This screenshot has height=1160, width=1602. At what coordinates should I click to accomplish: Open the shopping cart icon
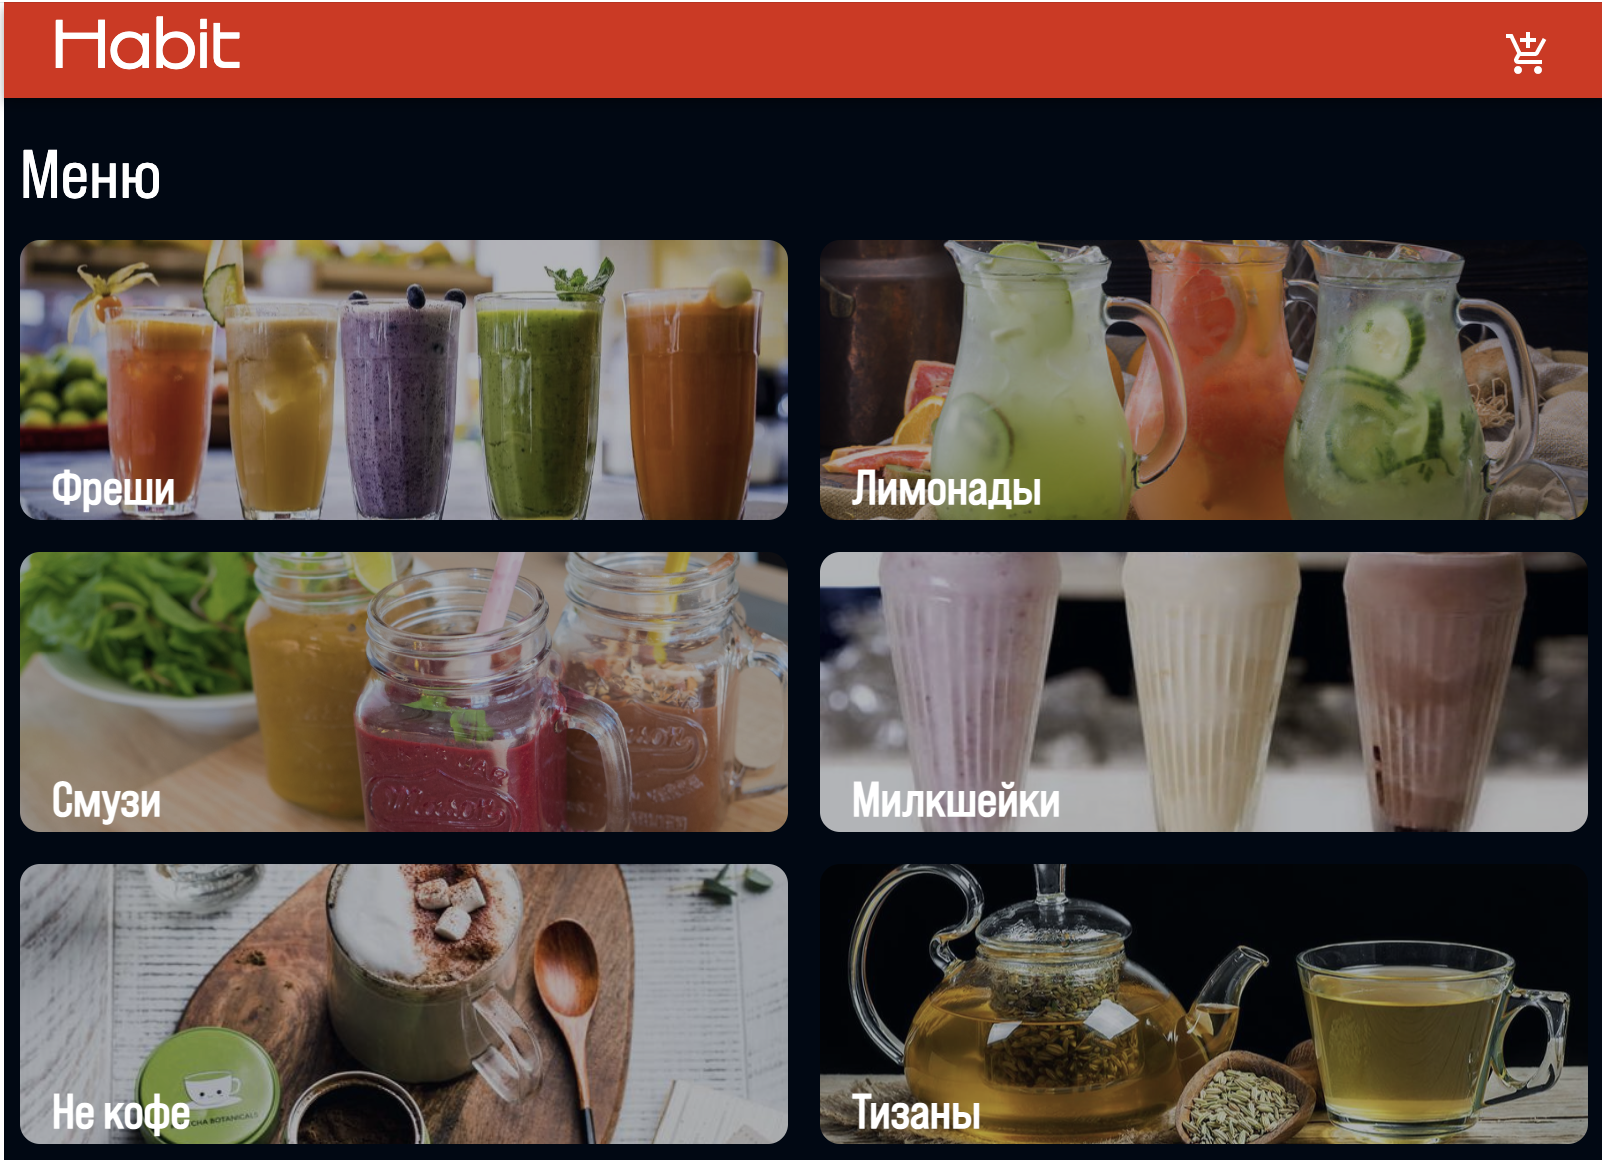pyautogui.click(x=1526, y=53)
